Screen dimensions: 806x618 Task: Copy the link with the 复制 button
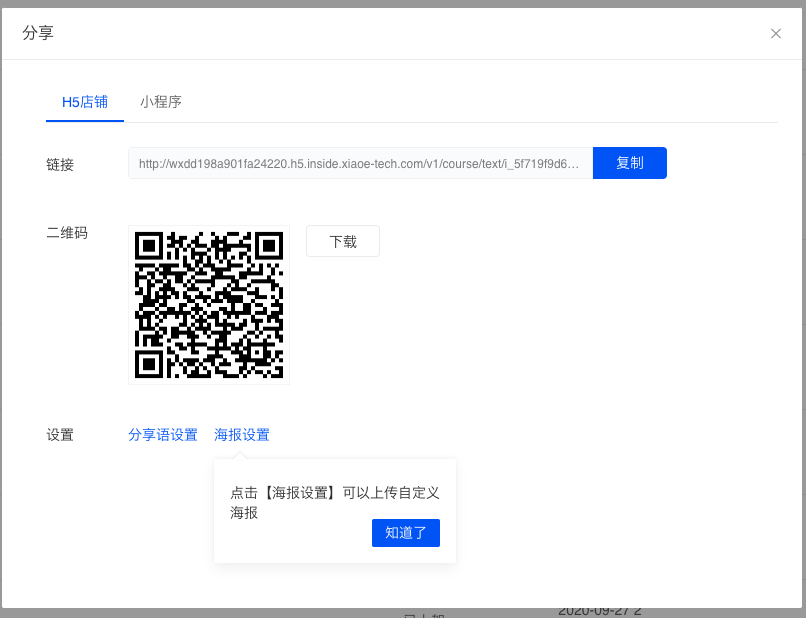pos(630,163)
